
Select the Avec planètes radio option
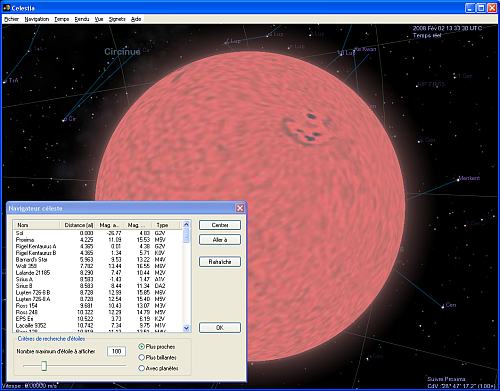tap(141, 368)
